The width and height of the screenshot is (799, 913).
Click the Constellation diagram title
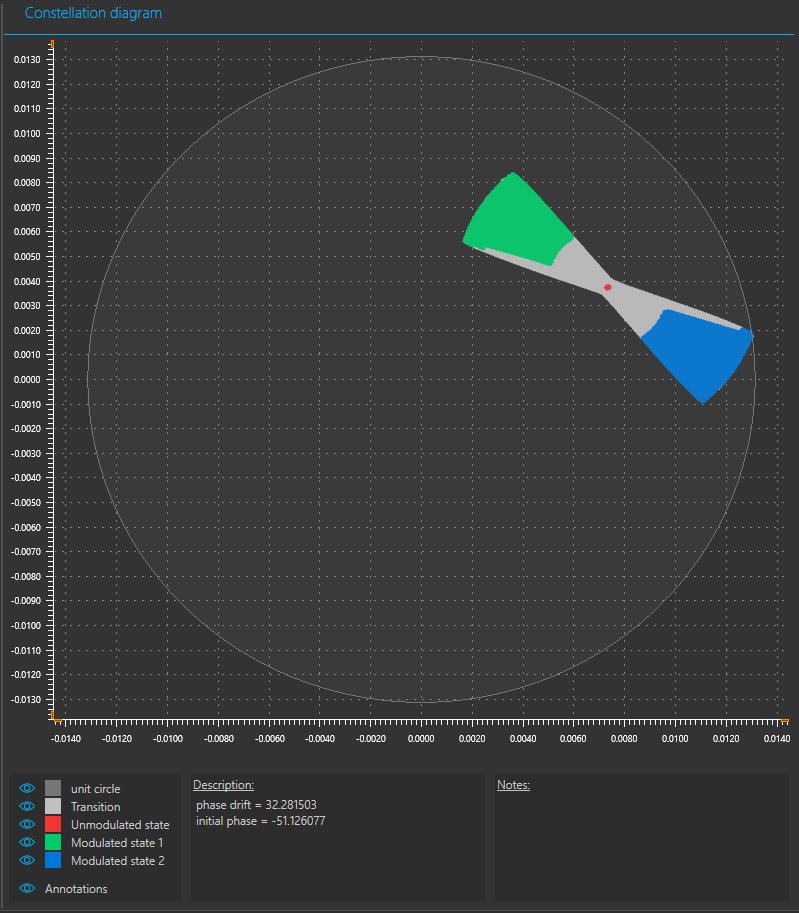click(93, 13)
